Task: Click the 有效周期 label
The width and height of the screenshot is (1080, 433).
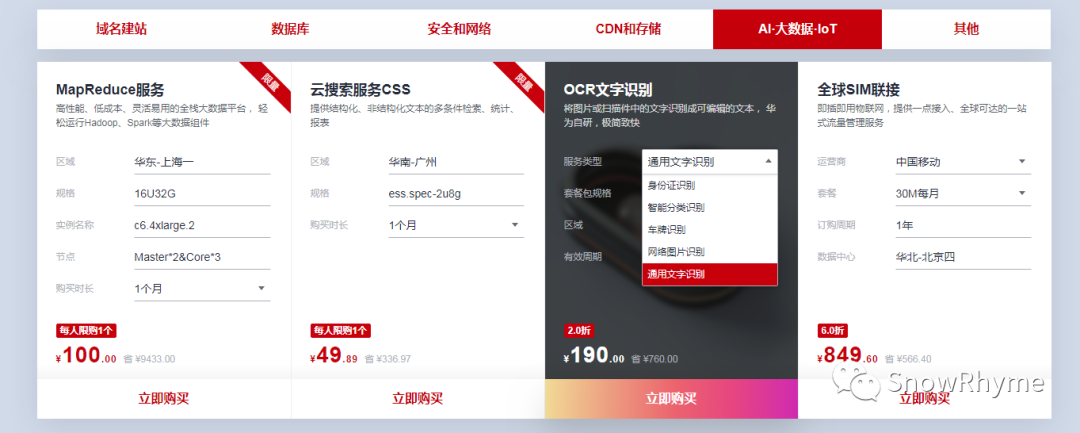Action: 583,256
